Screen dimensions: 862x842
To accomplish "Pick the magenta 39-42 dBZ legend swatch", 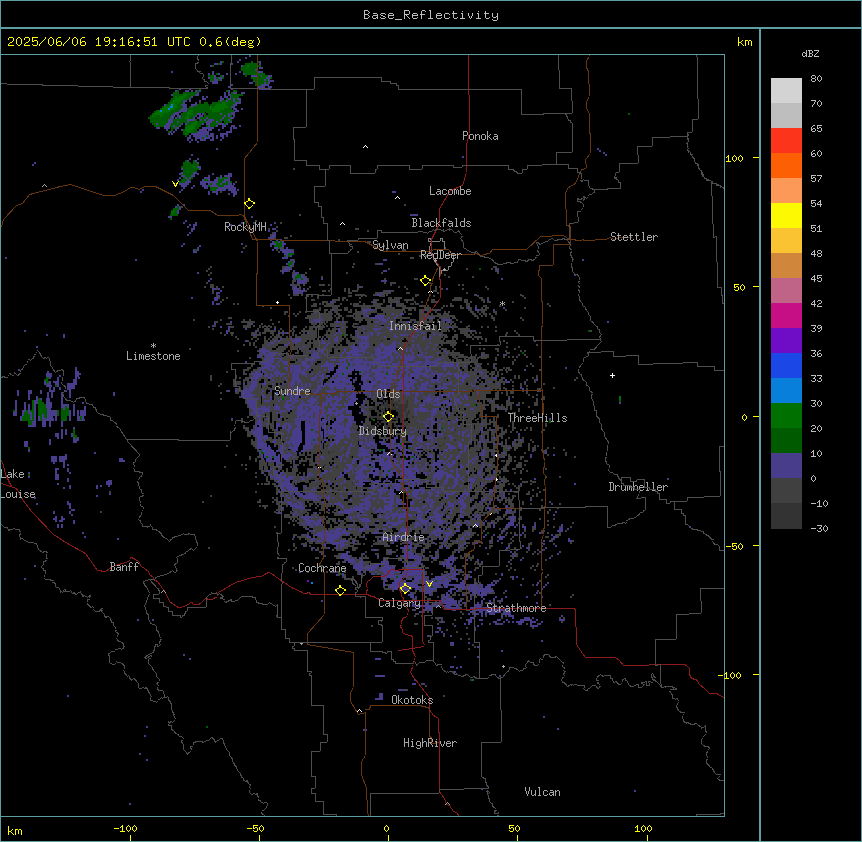I will (x=786, y=315).
